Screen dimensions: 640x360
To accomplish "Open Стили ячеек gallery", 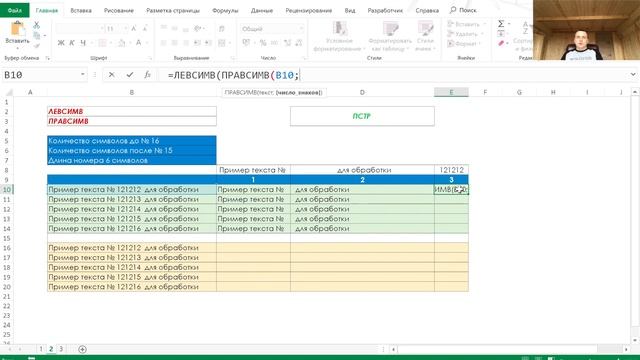I will click(x=425, y=36).
